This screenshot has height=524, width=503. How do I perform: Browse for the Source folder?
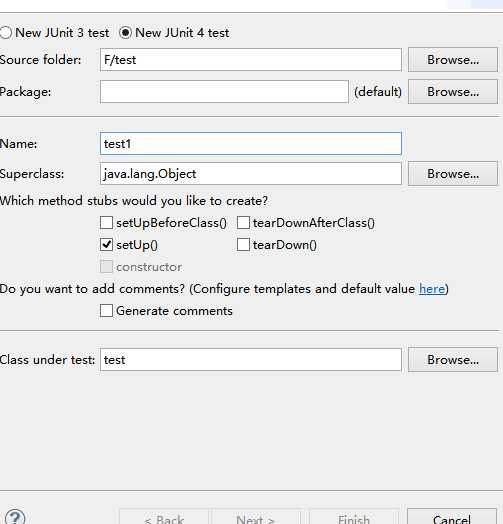point(453,59)
